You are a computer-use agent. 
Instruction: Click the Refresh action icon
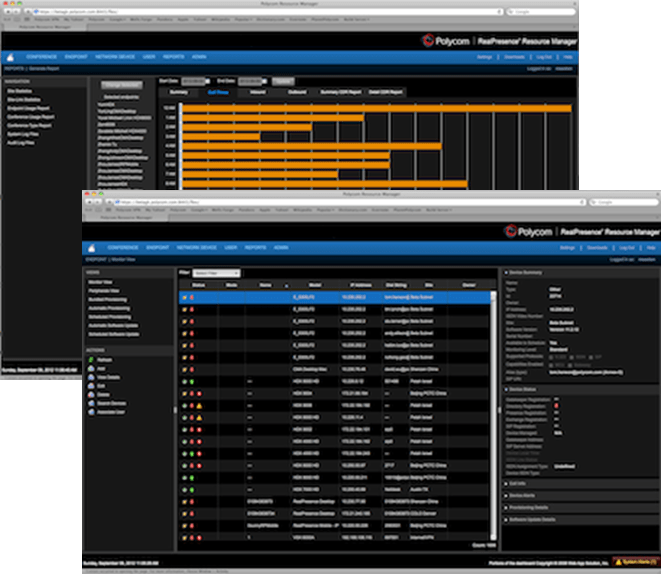point(91,359)
